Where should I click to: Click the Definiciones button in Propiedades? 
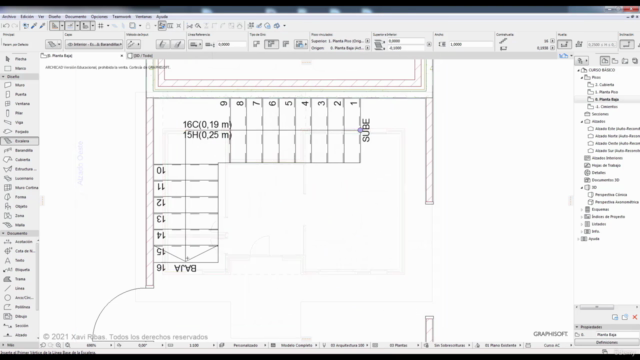[607, 342]
